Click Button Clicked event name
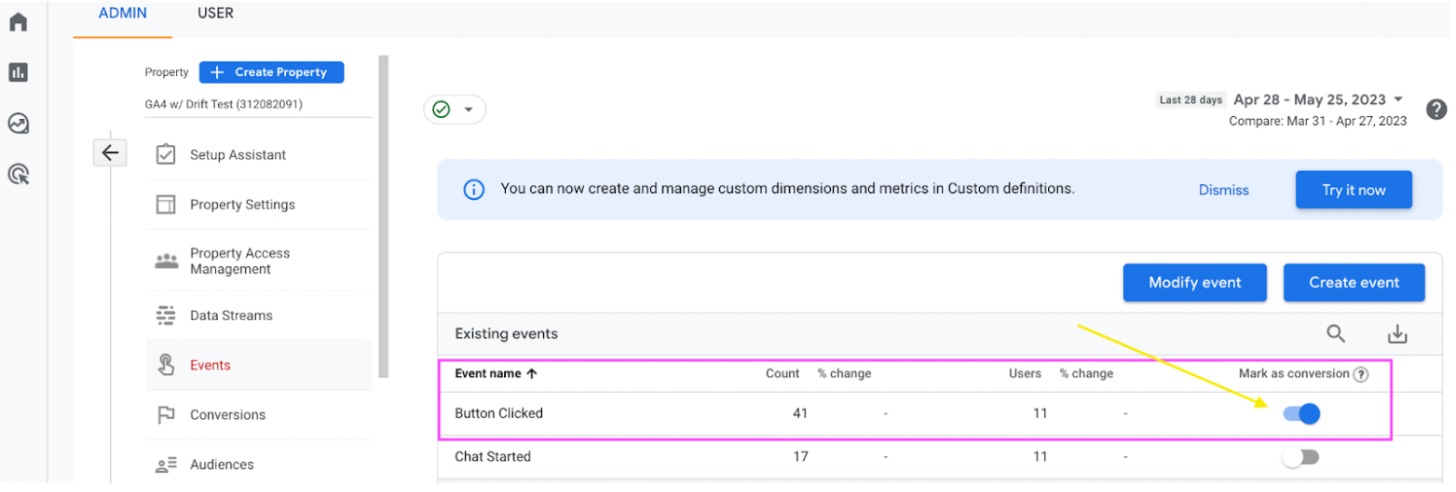This screenshot has width=1456, height=492. click(x=499, y=413)
